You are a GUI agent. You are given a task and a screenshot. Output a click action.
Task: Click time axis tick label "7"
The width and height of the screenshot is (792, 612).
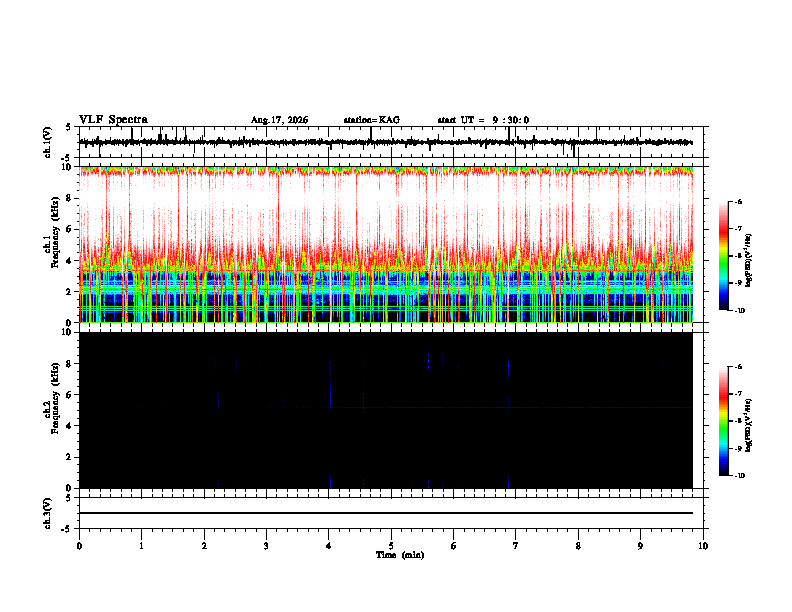516,545
